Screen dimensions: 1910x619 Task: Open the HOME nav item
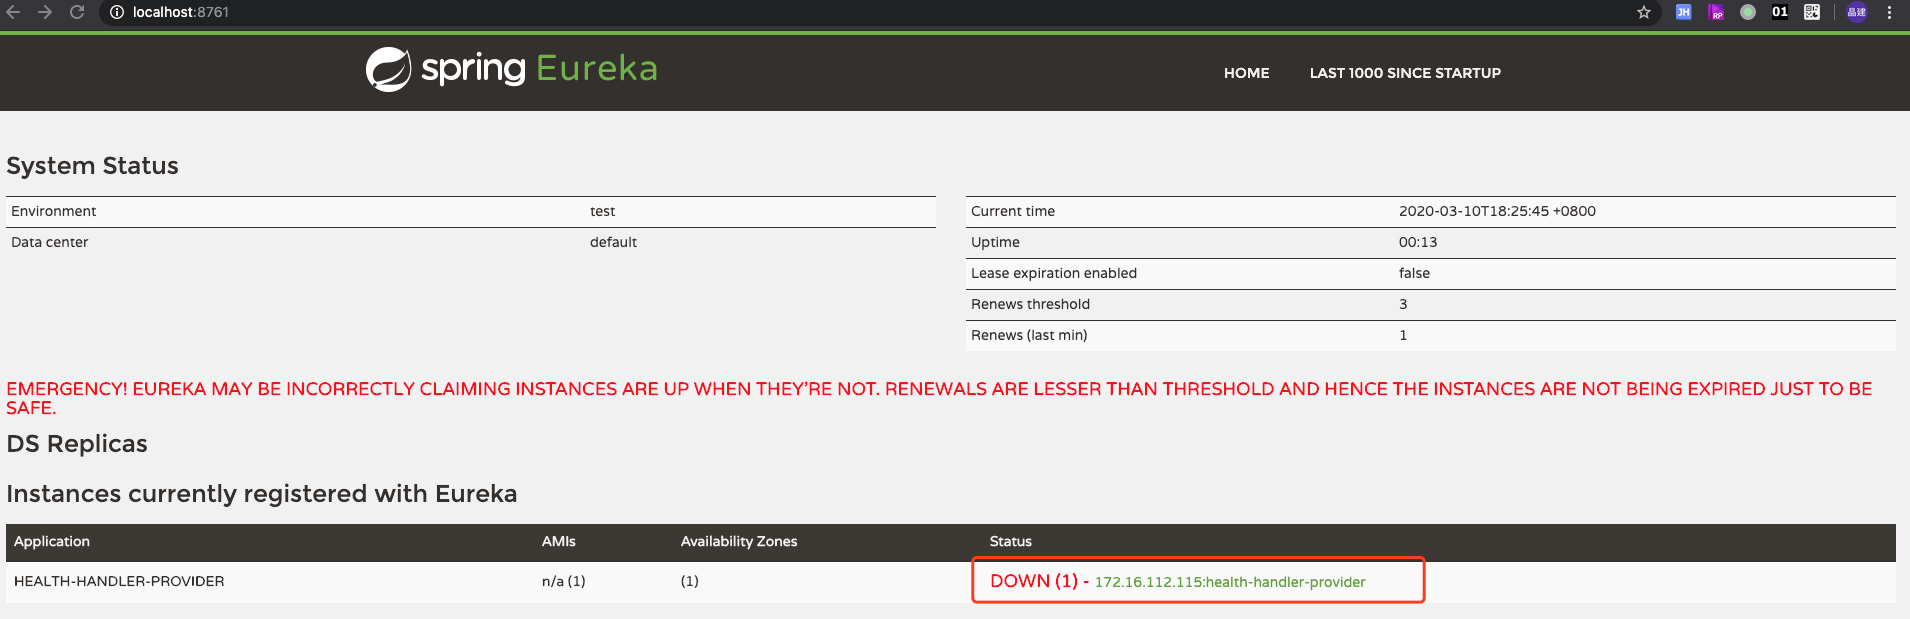(x=1246, y=73)
